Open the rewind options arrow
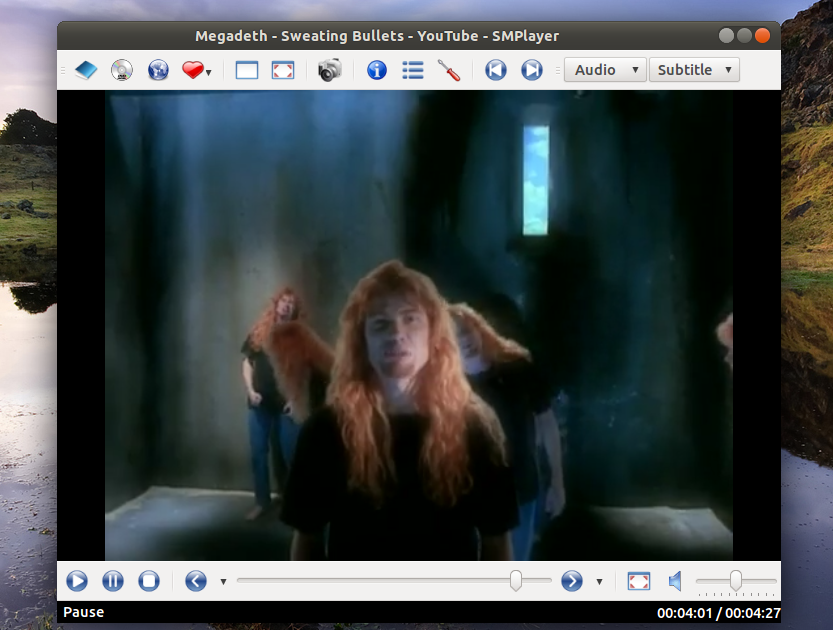The height and width of the screenshot is (630, 833). [x=222, y=581]
